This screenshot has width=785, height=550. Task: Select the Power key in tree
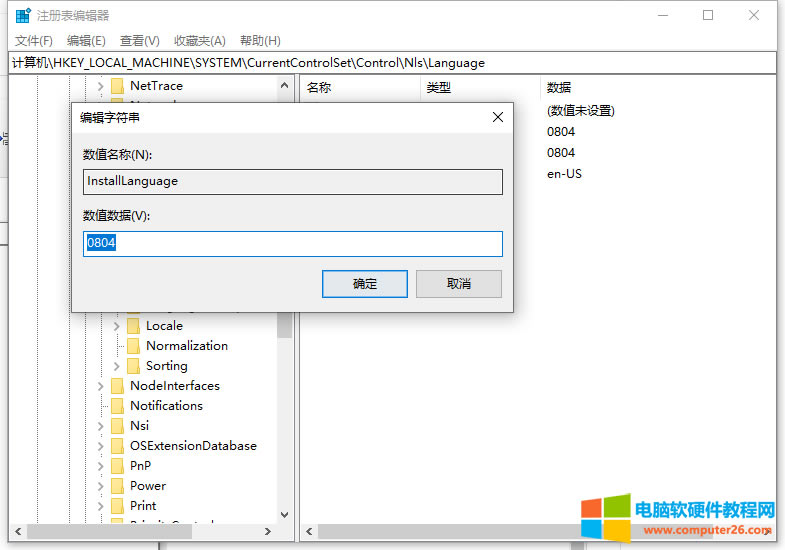point(148,486)
